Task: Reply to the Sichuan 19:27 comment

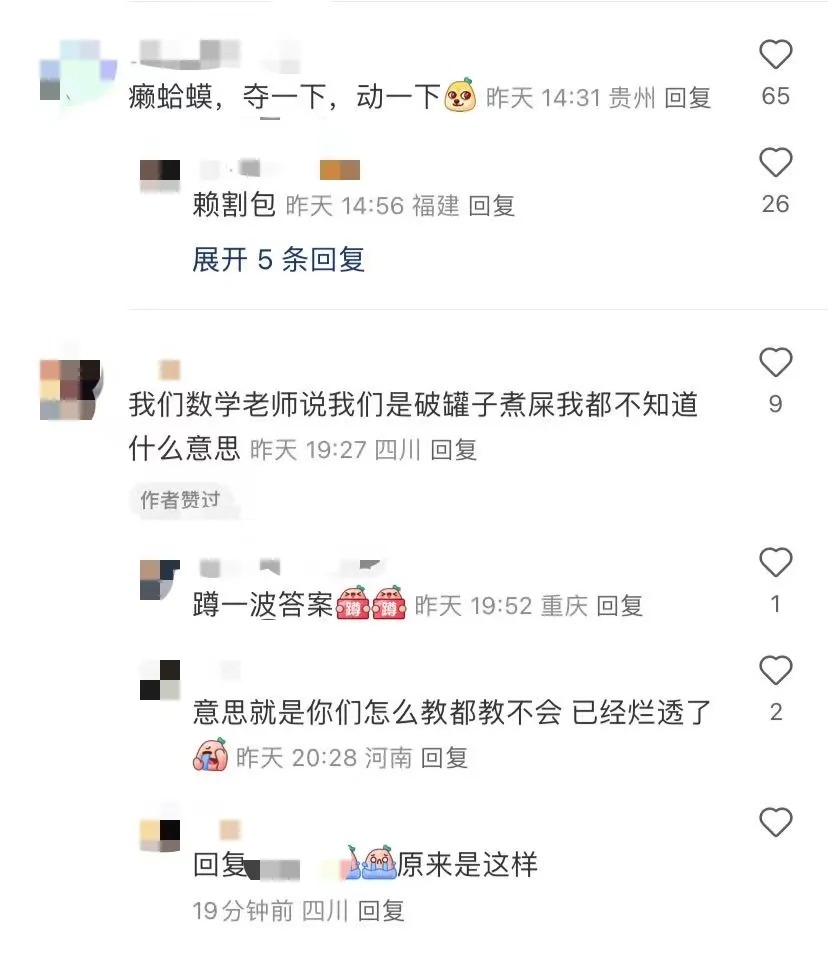Action: click(x=454, y=450)
